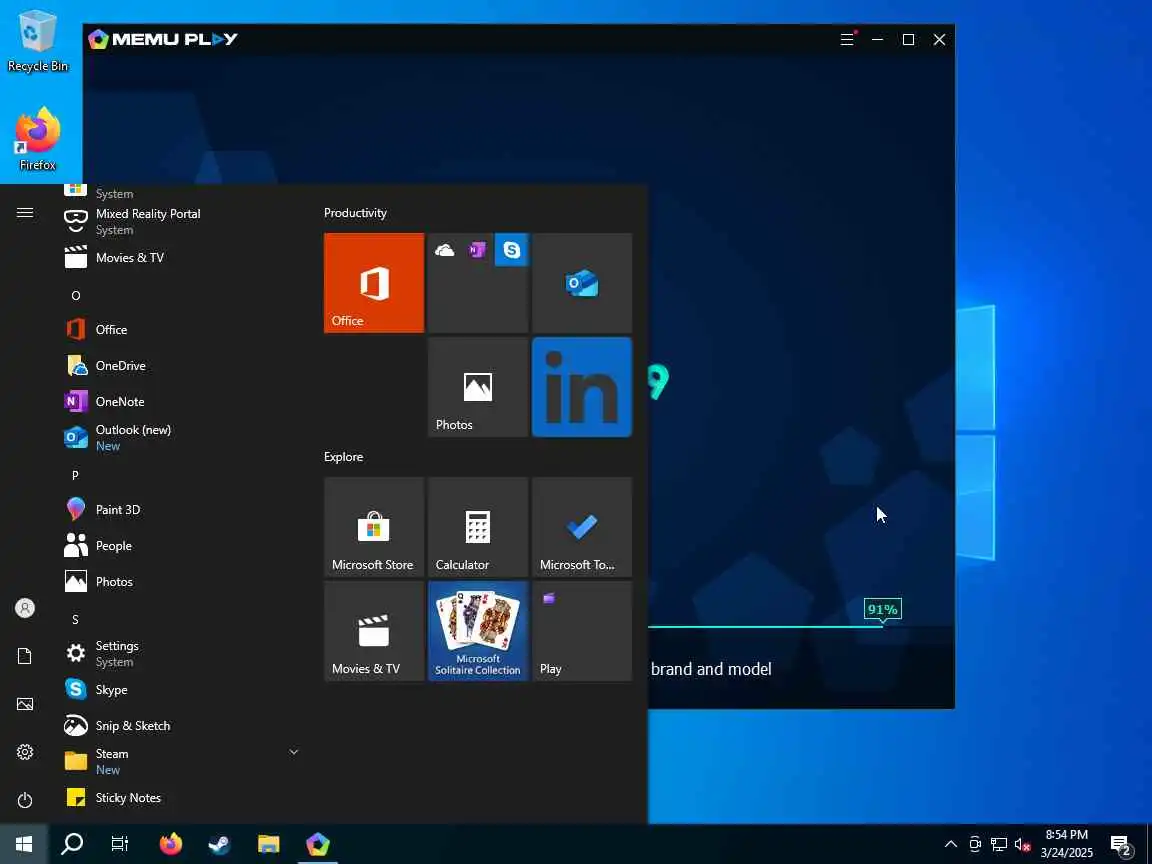Select the Firefox desktop shortcut

(37, 140)
